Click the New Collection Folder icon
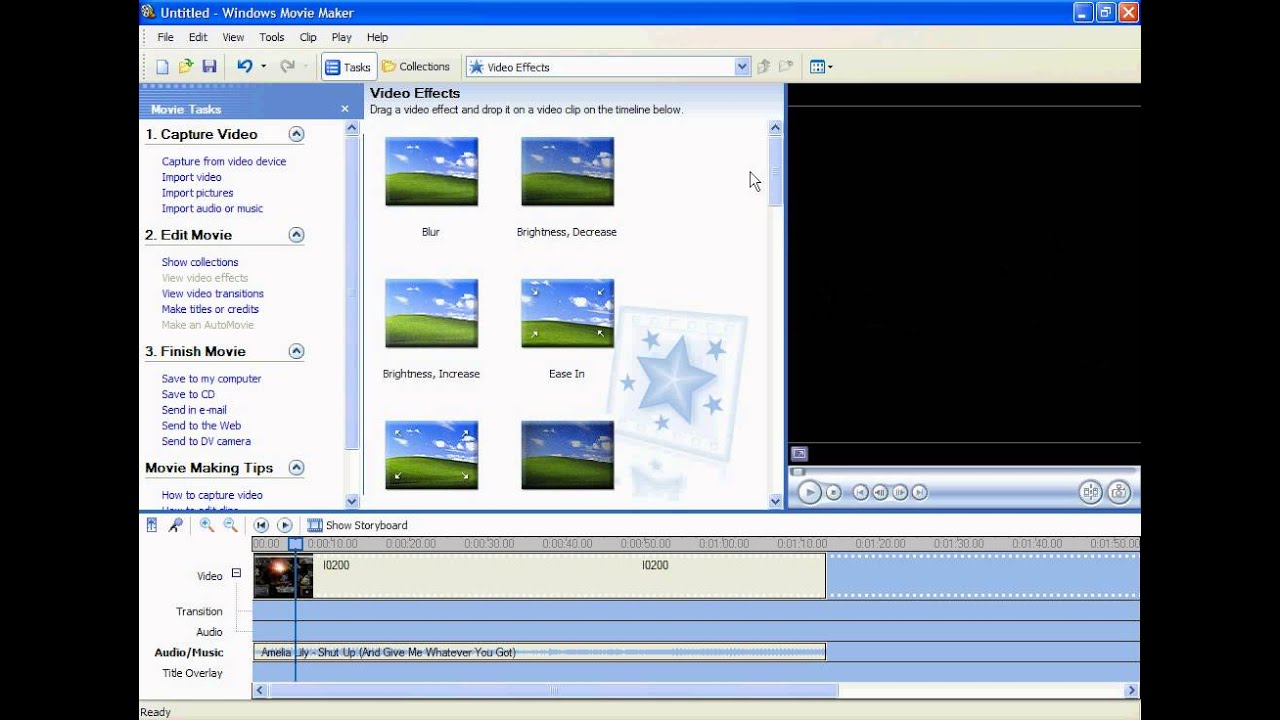This screenshot has width=1280, height=720. [786, 67]
